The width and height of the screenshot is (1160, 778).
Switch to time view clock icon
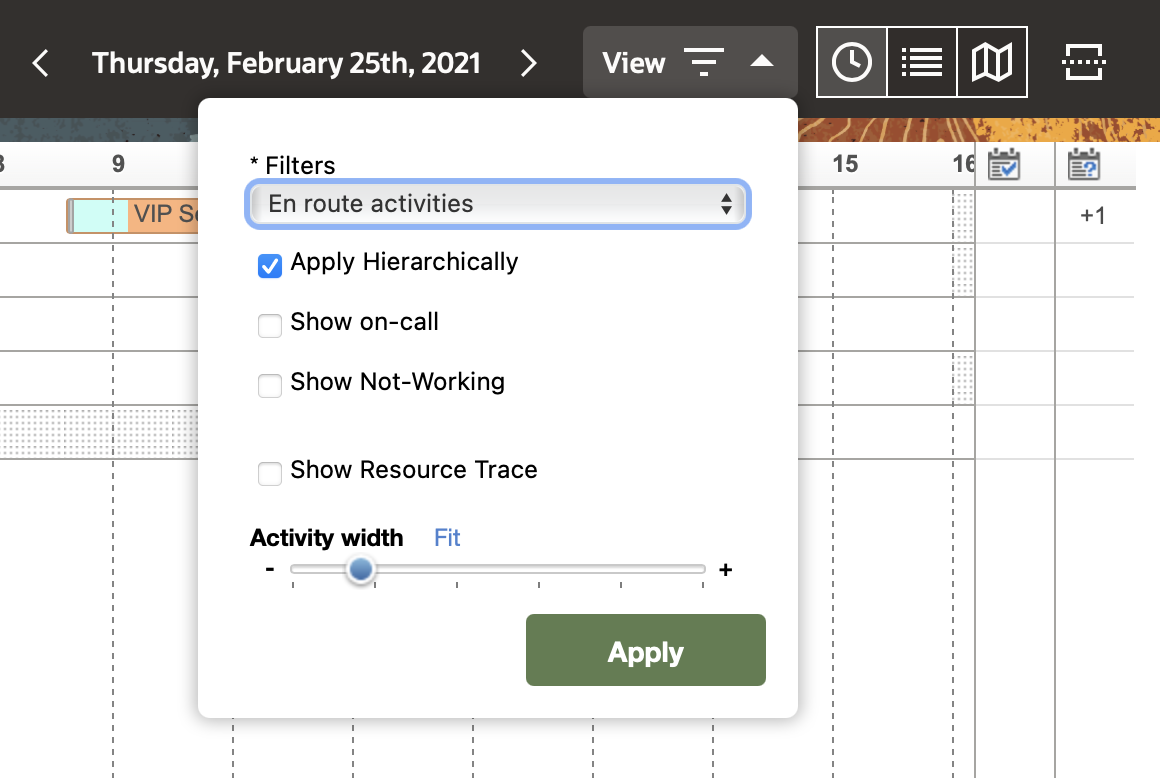coord(852,63)
